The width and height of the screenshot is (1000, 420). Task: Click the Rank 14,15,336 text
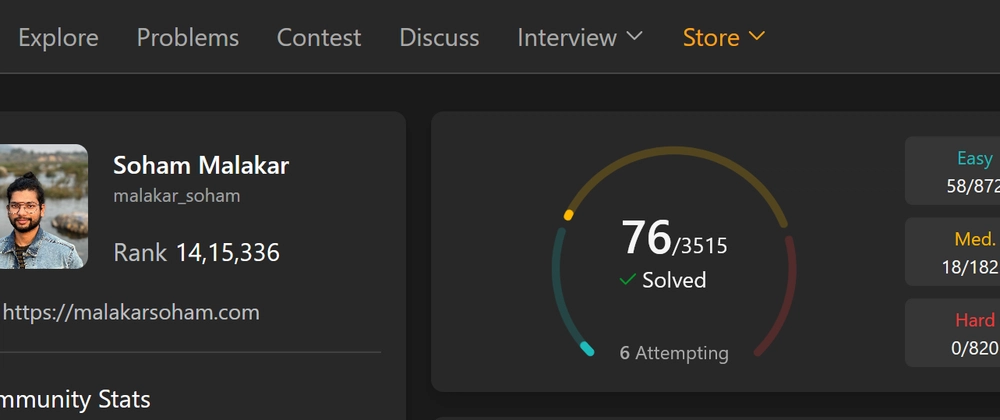point(196,252)
